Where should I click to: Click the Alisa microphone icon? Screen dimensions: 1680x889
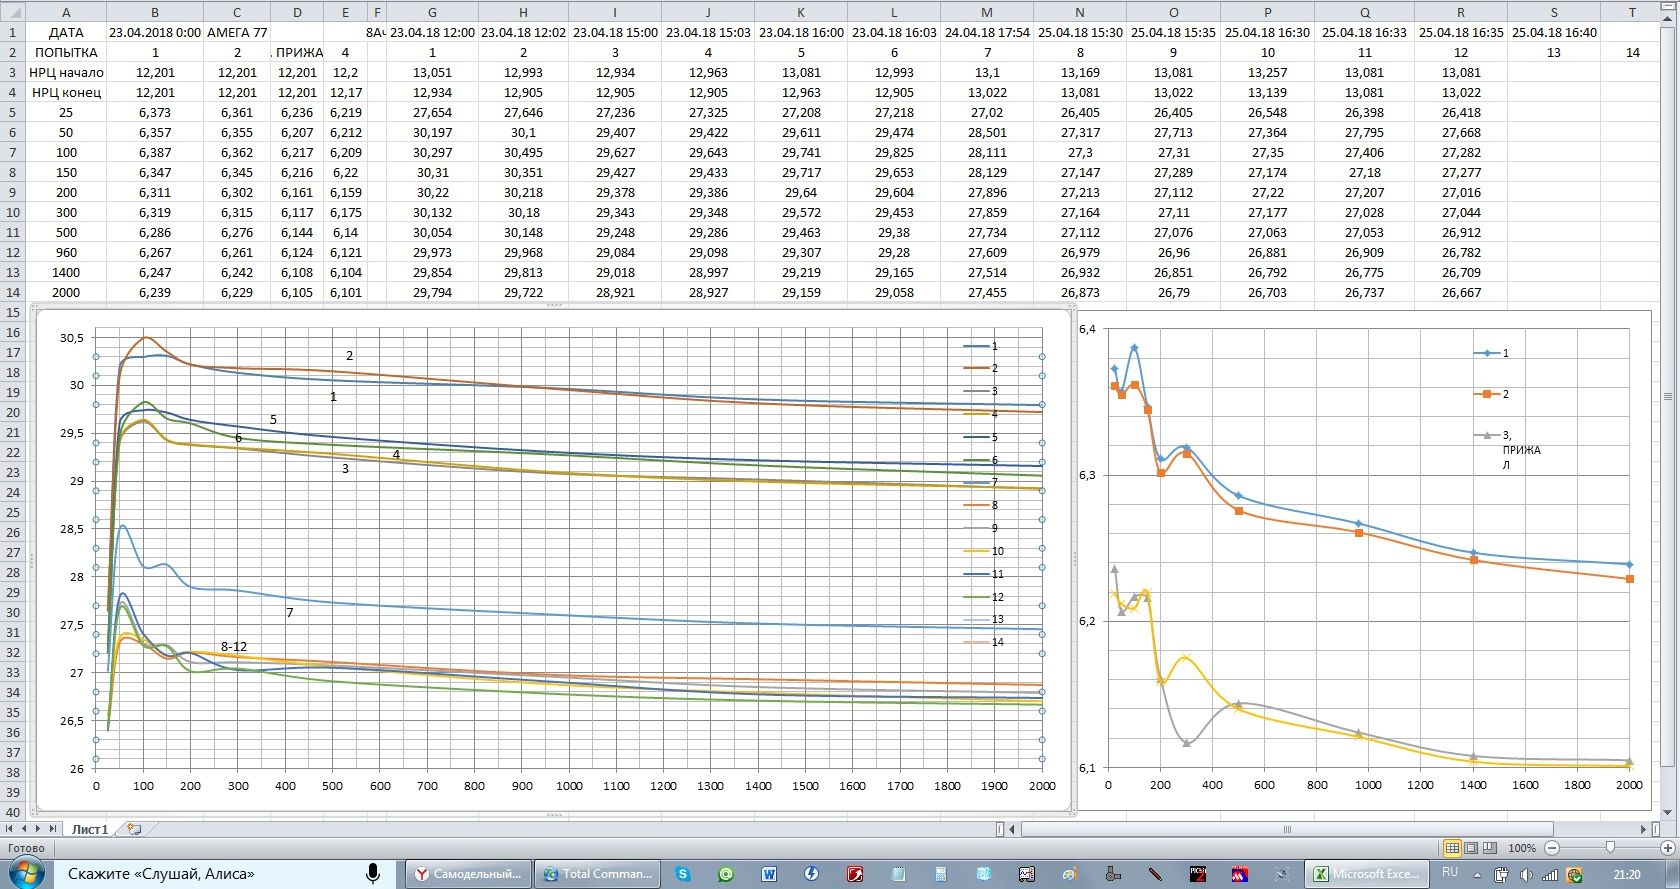click(373, 873)
